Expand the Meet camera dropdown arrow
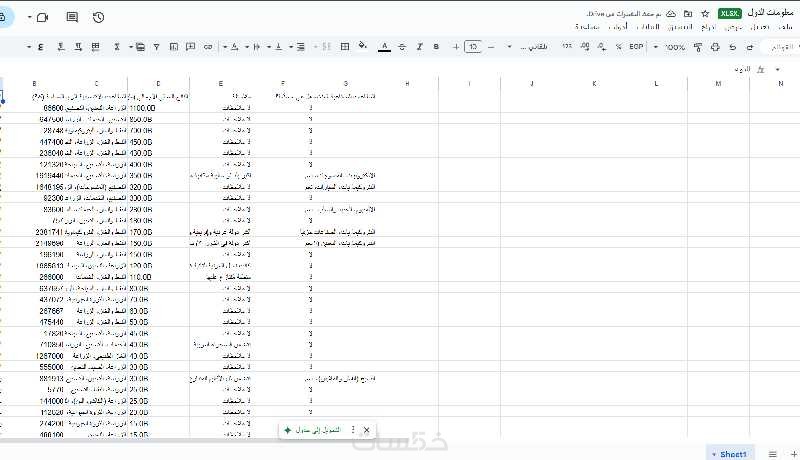Image resolution: width=800 pixels, height=460 pixels. click(30, 17)
